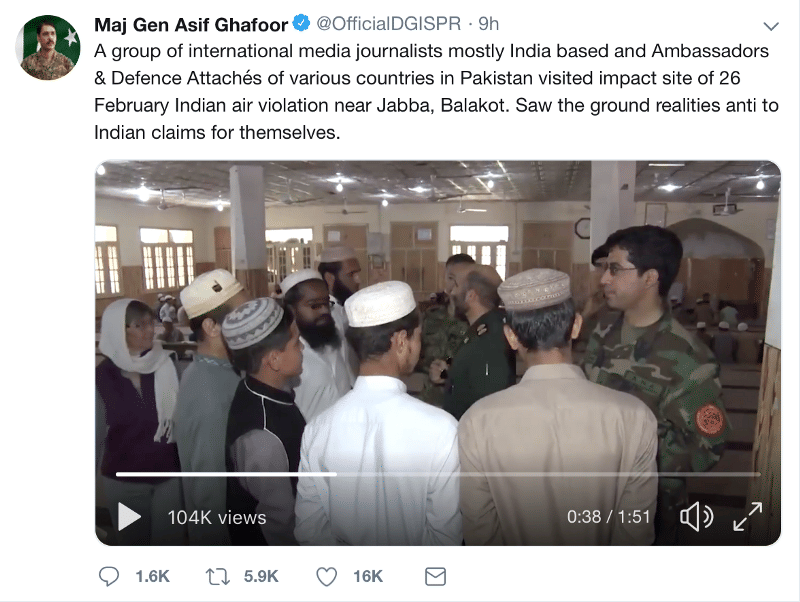Expand the video to fullscreen
This screenshot has width=800, height=602.
coord(747,516)
